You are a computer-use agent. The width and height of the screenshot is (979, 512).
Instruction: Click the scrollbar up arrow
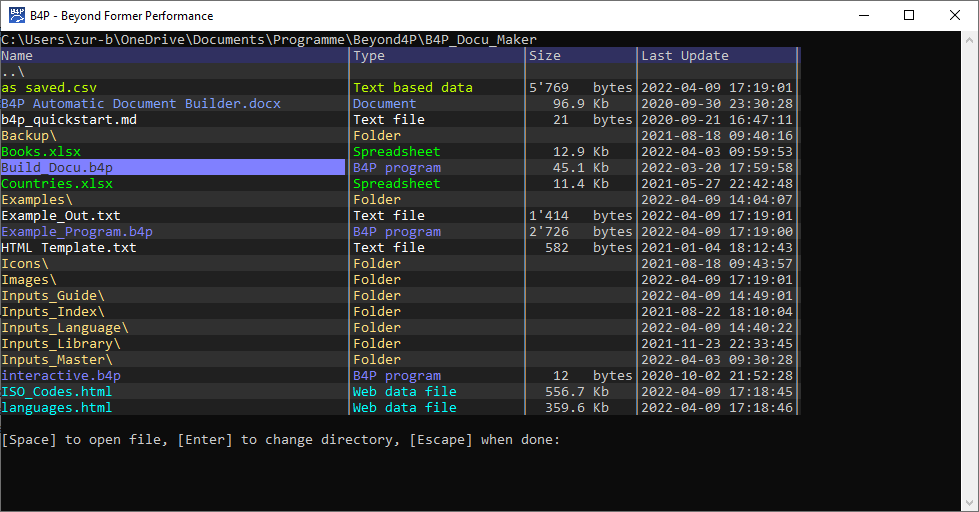(x=970, y=39)
